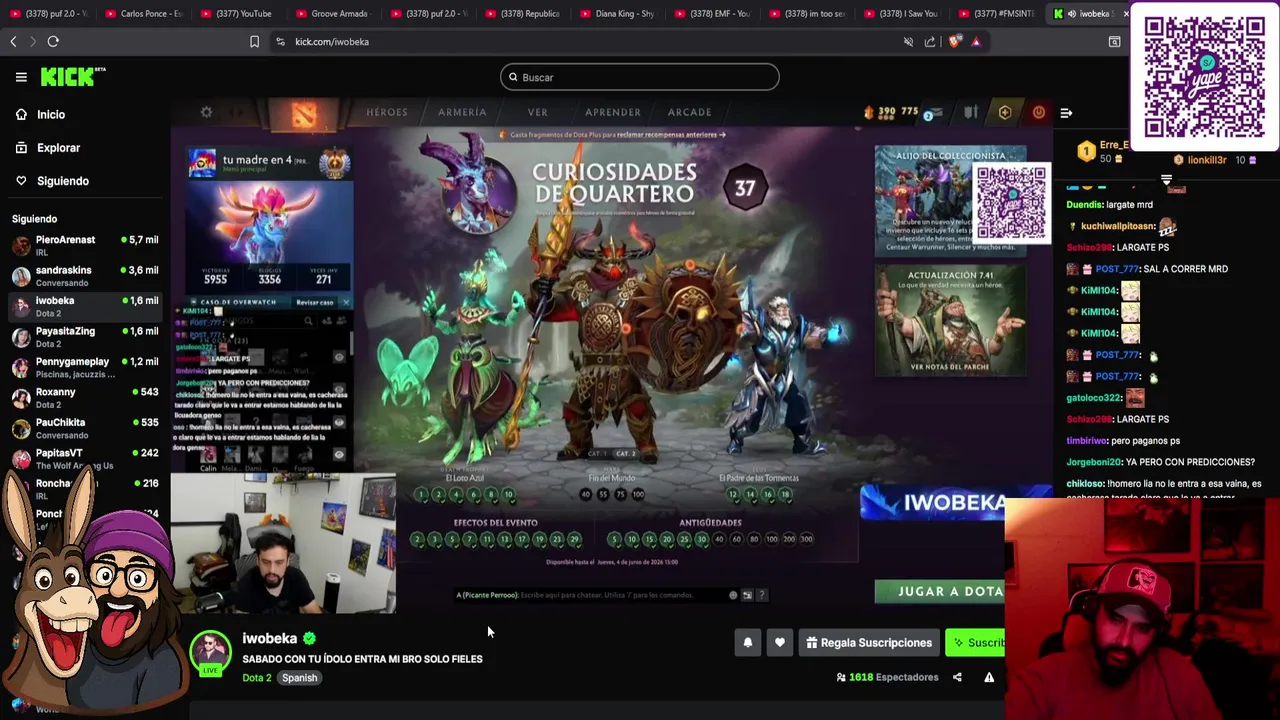Click the KICK logo
This screenshot has width=1280, height=720.
coord(72,77)
